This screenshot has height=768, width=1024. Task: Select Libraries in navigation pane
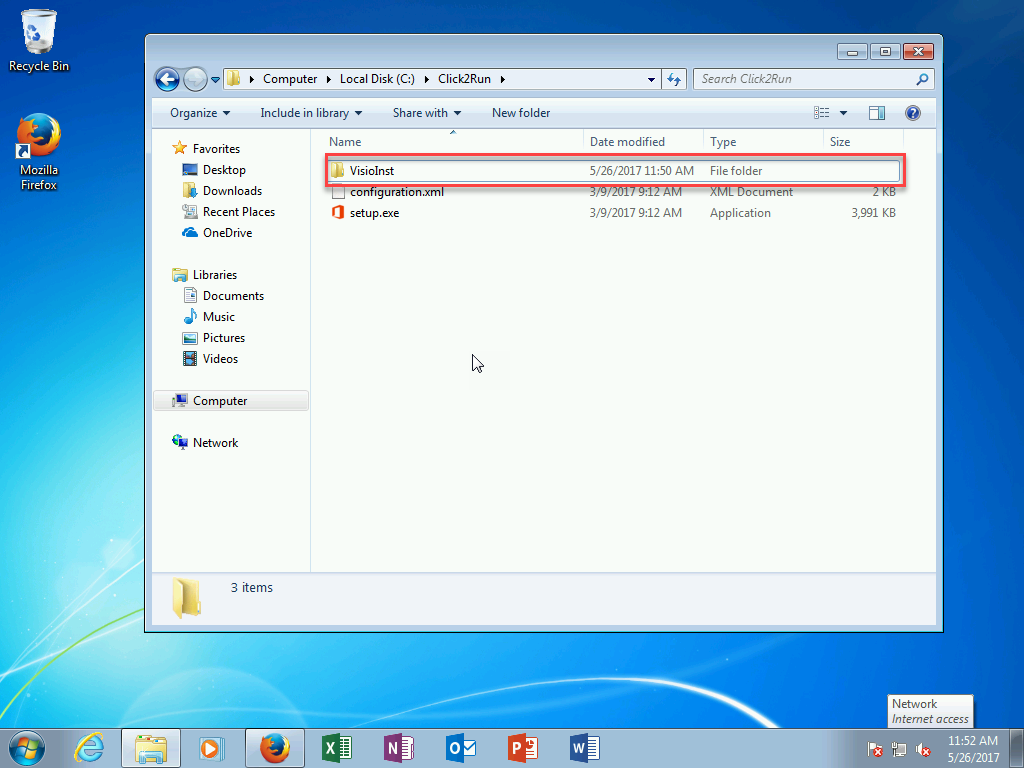point(215,275)
